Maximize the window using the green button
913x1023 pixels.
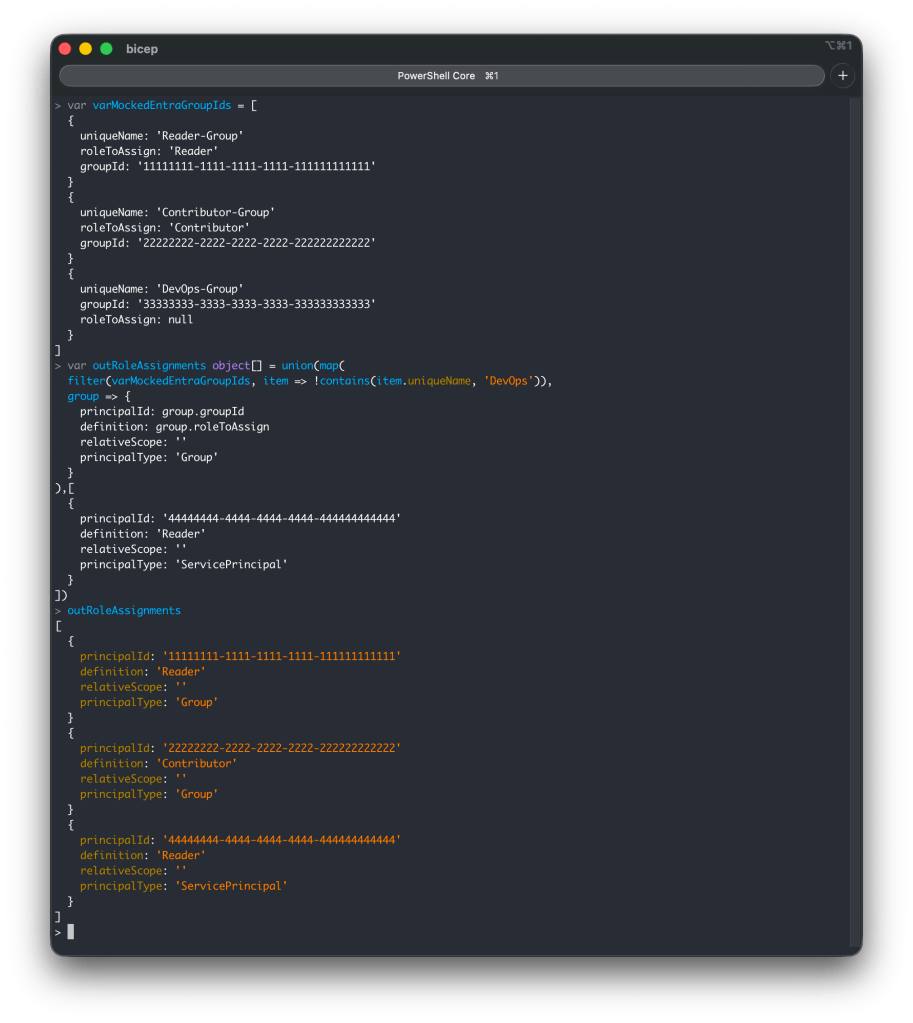(106, 48)
